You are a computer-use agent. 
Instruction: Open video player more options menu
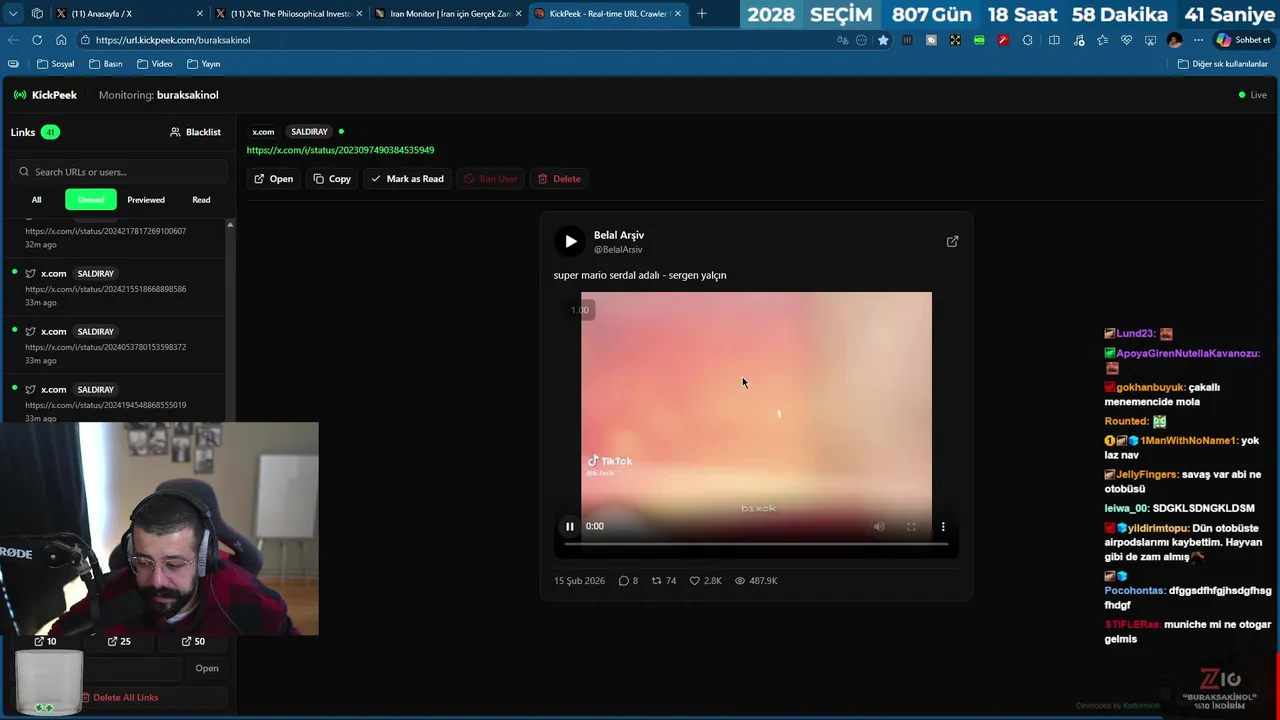pos(942,526)
